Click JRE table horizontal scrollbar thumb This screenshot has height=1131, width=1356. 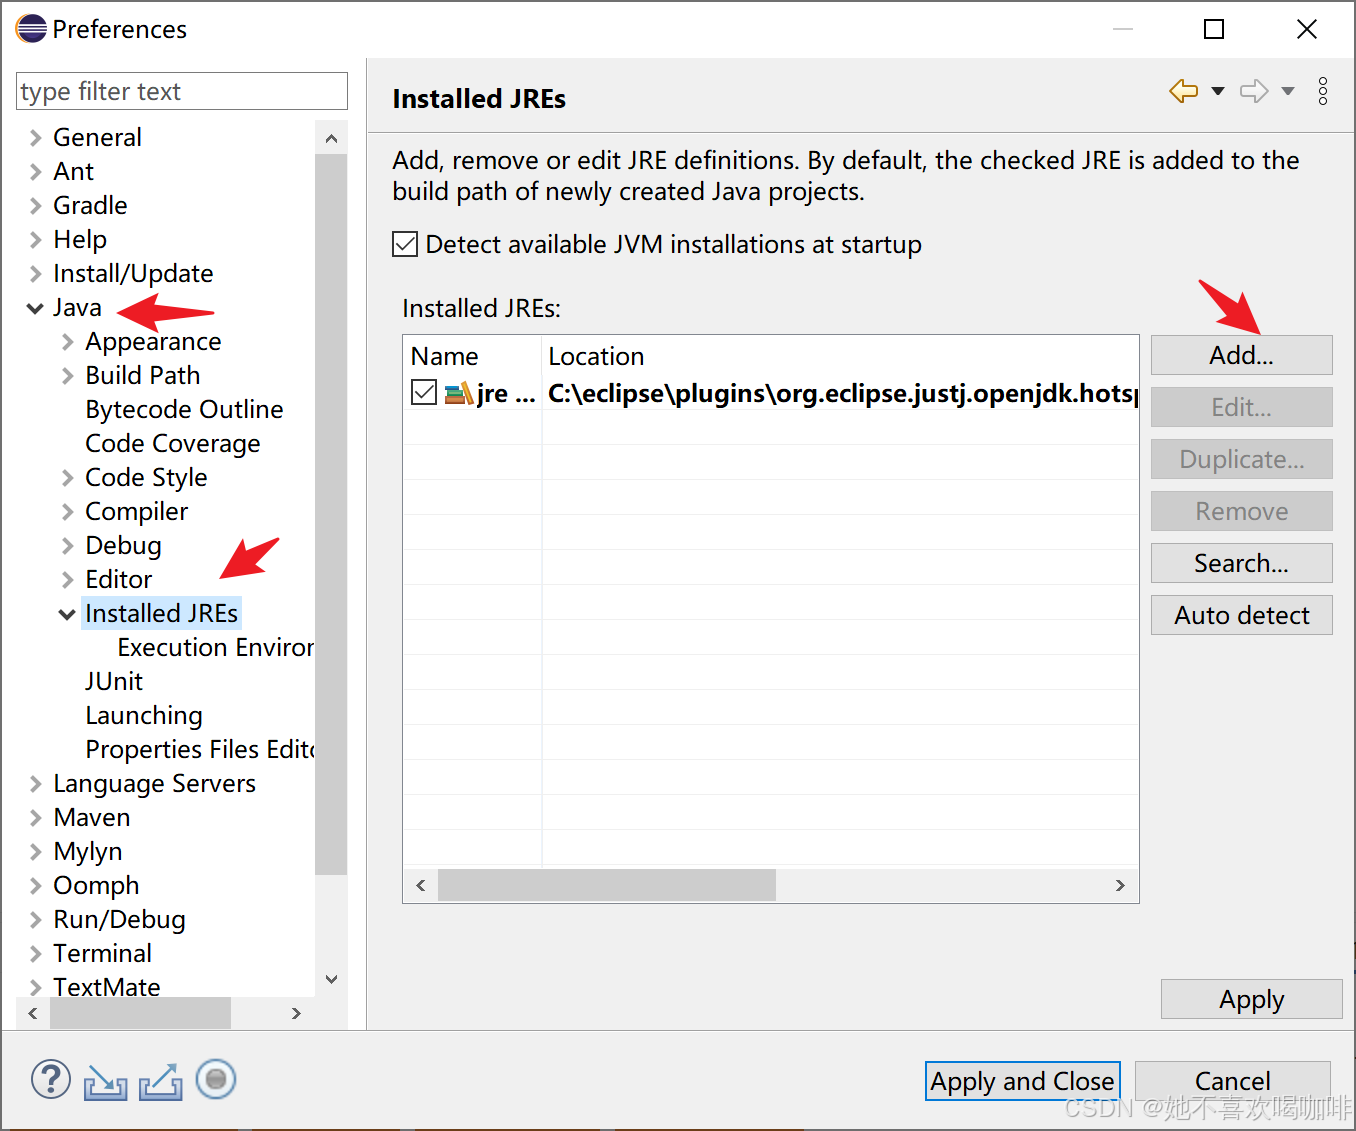pyautogui.click(x=607, y=885)
